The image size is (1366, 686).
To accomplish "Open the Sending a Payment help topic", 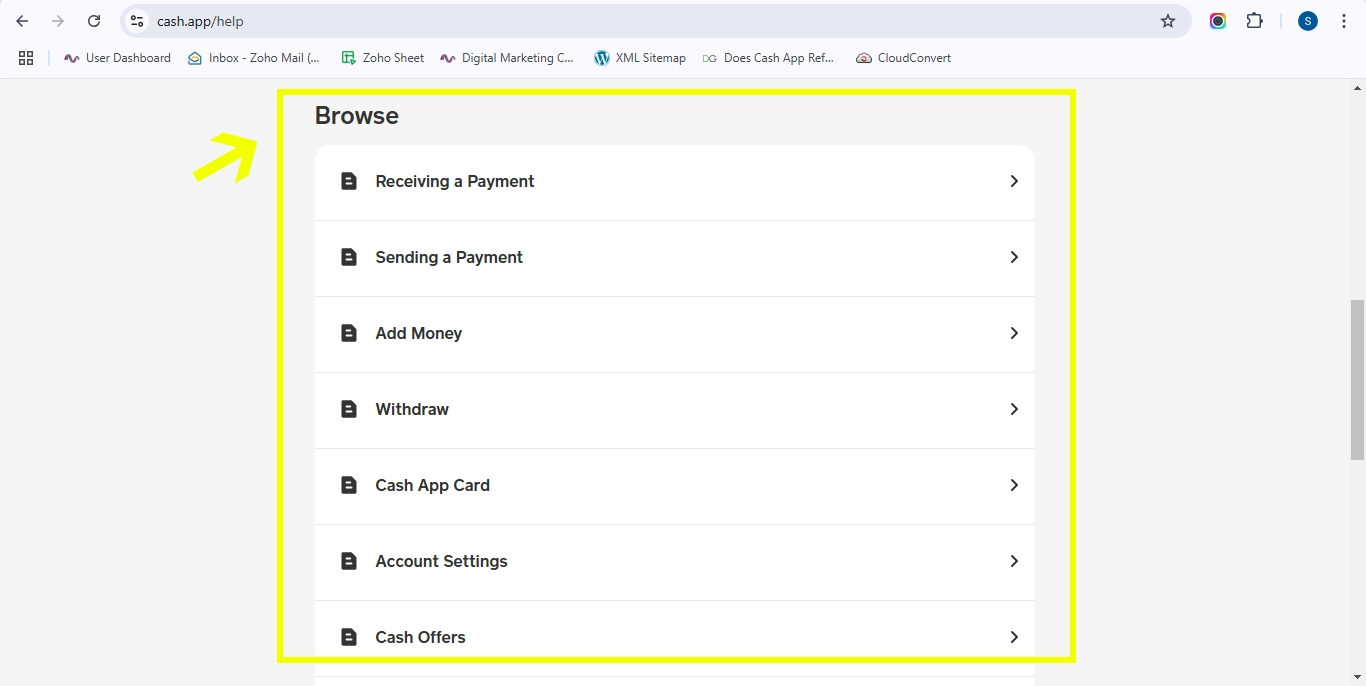I will click(674, 259).
